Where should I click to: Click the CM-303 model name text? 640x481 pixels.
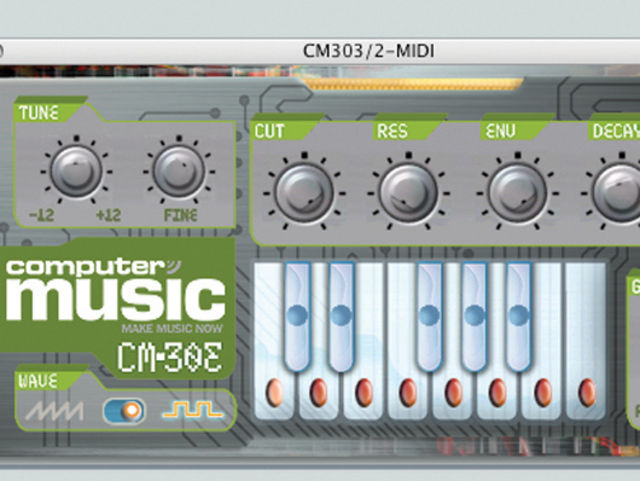170,357
